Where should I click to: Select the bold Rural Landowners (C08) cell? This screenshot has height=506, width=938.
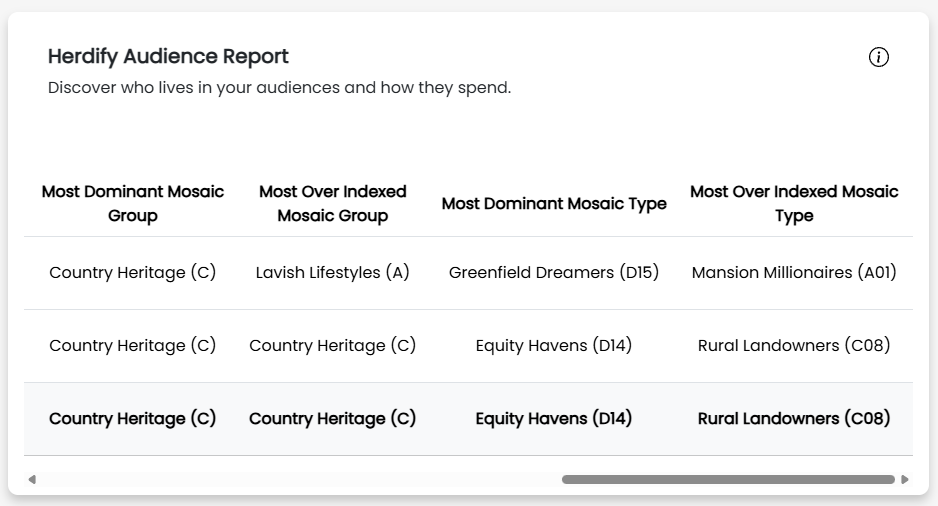coord(794,418)
